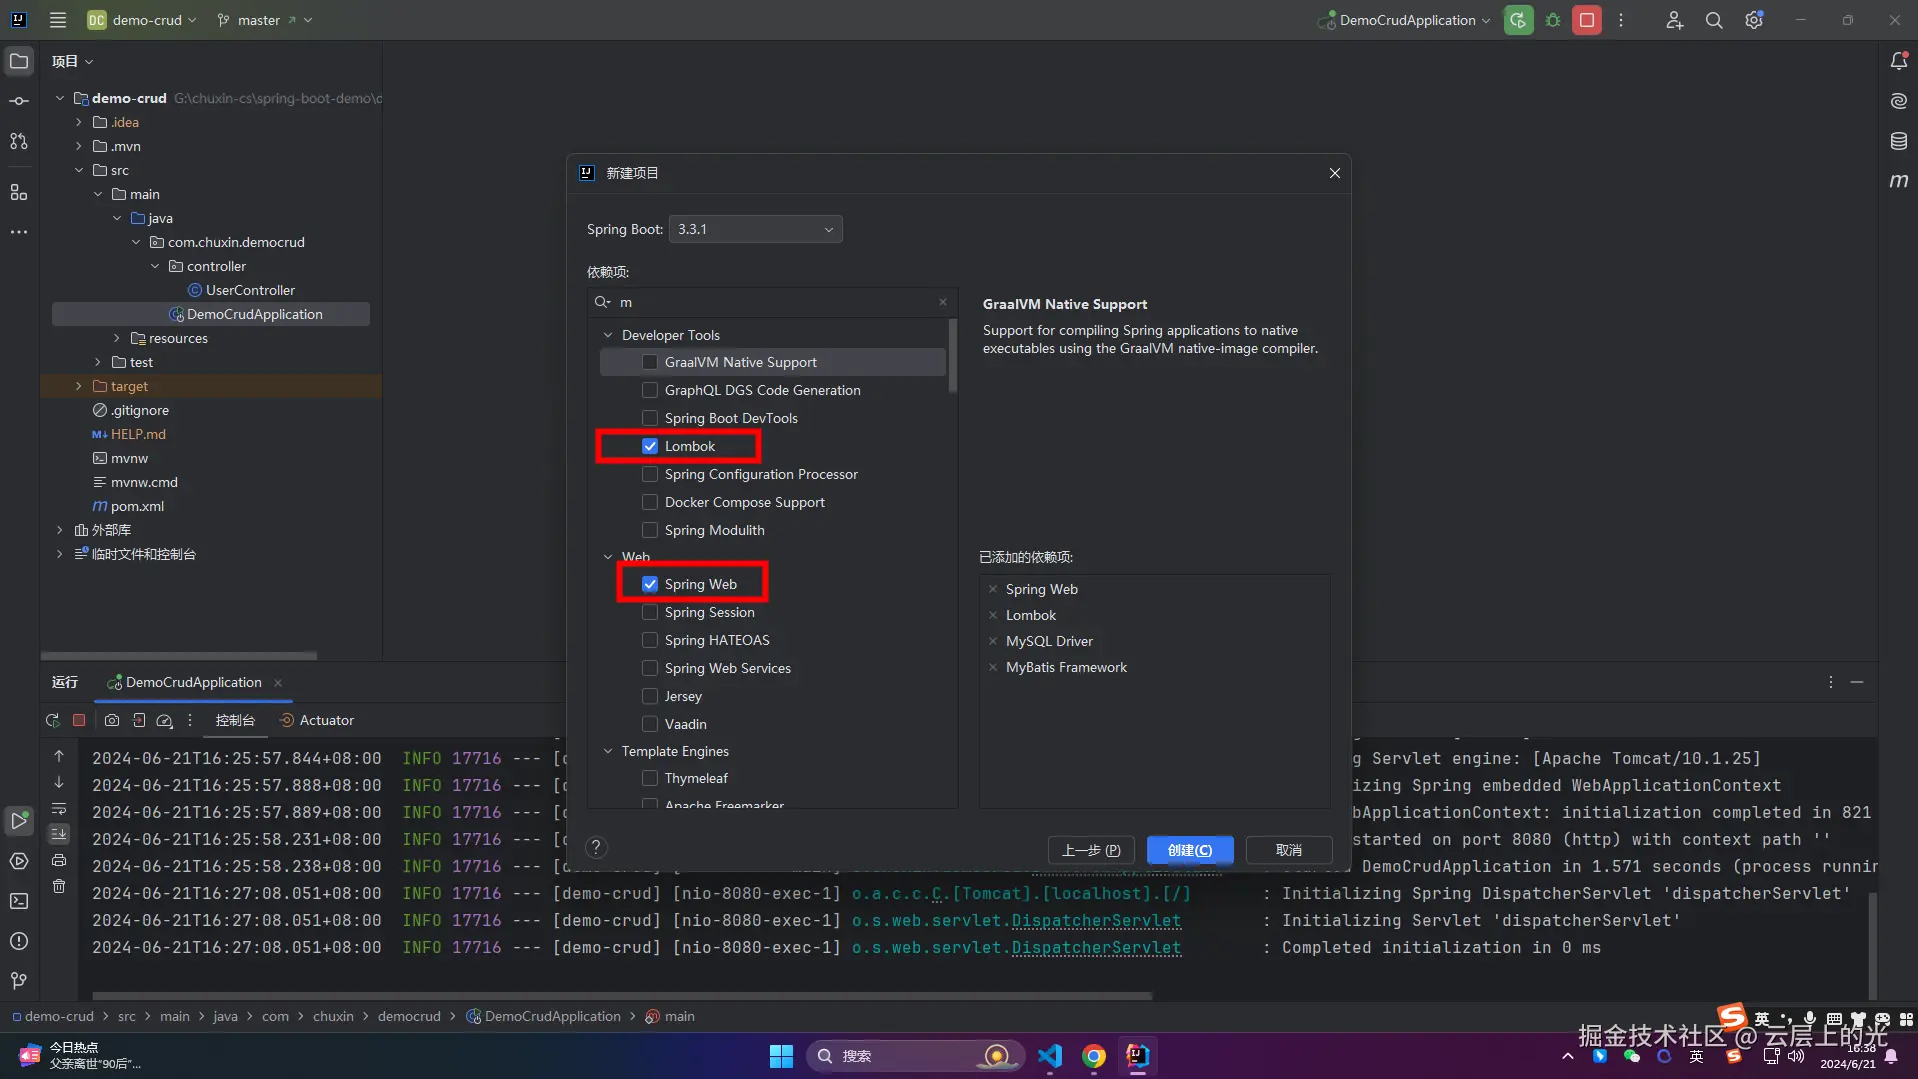Open demo-crud project selector dropdown
Viewport: 1918px width, 1079px height.
tap(141, 20)
